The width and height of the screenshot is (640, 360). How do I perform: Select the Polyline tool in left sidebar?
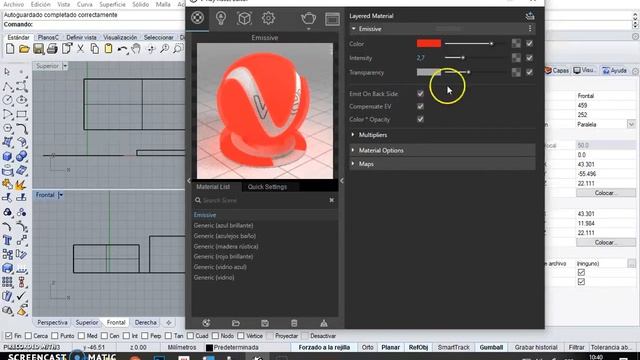[x=7, y=86]
